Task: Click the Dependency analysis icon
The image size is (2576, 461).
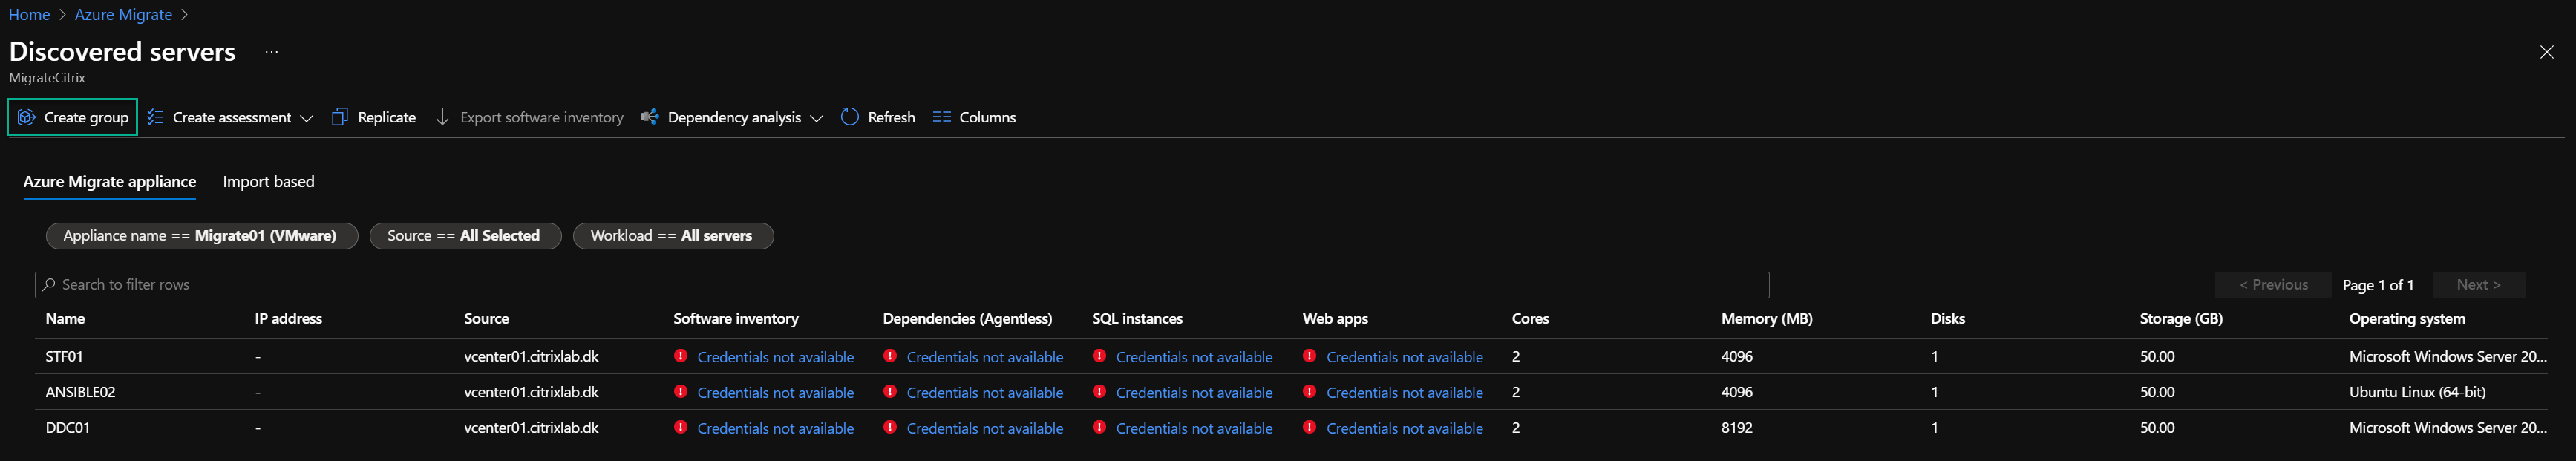Action: click(x=650, y=117)
